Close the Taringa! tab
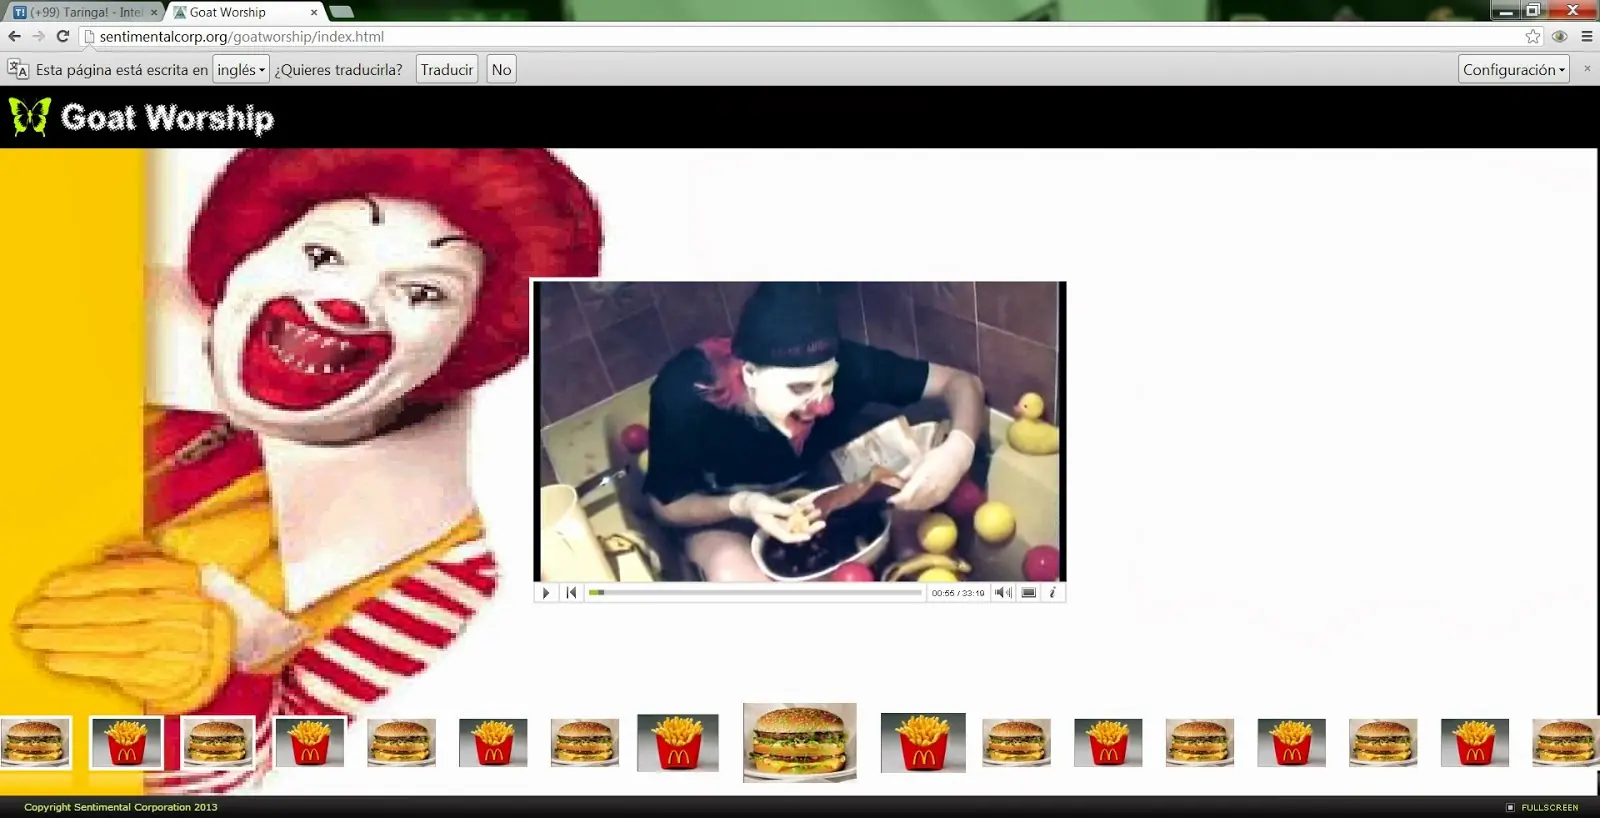The height and width of the screenshot is (818, 1600). [154, 12]
